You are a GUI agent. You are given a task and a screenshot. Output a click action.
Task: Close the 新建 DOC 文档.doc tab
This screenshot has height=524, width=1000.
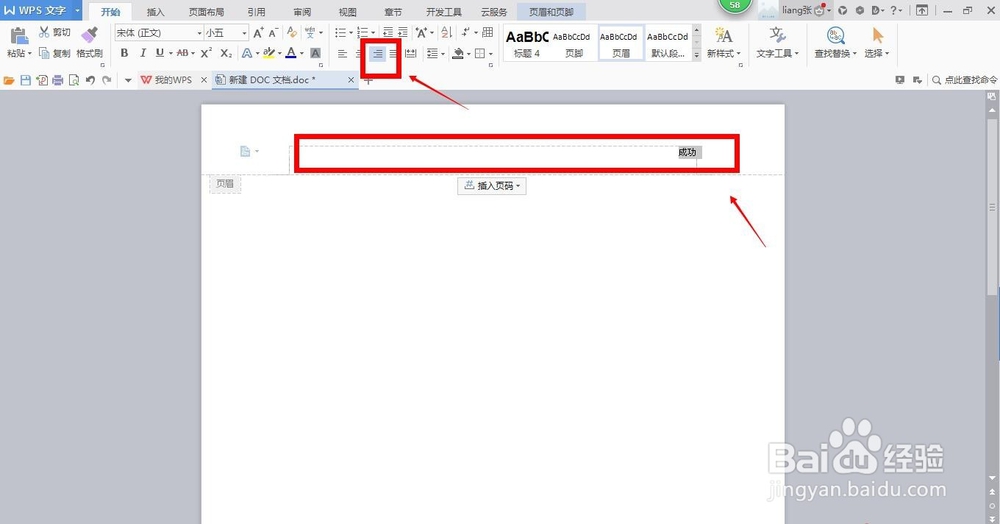point(351,80)
